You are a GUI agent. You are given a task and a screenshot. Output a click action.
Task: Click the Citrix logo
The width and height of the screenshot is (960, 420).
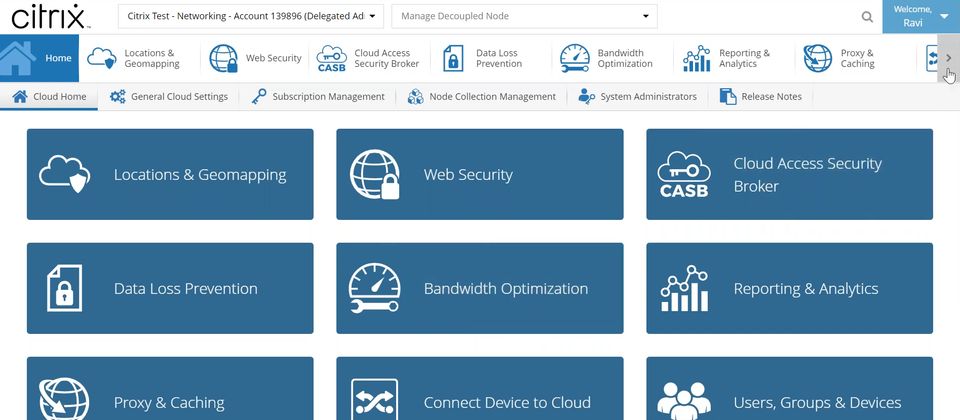51,17
